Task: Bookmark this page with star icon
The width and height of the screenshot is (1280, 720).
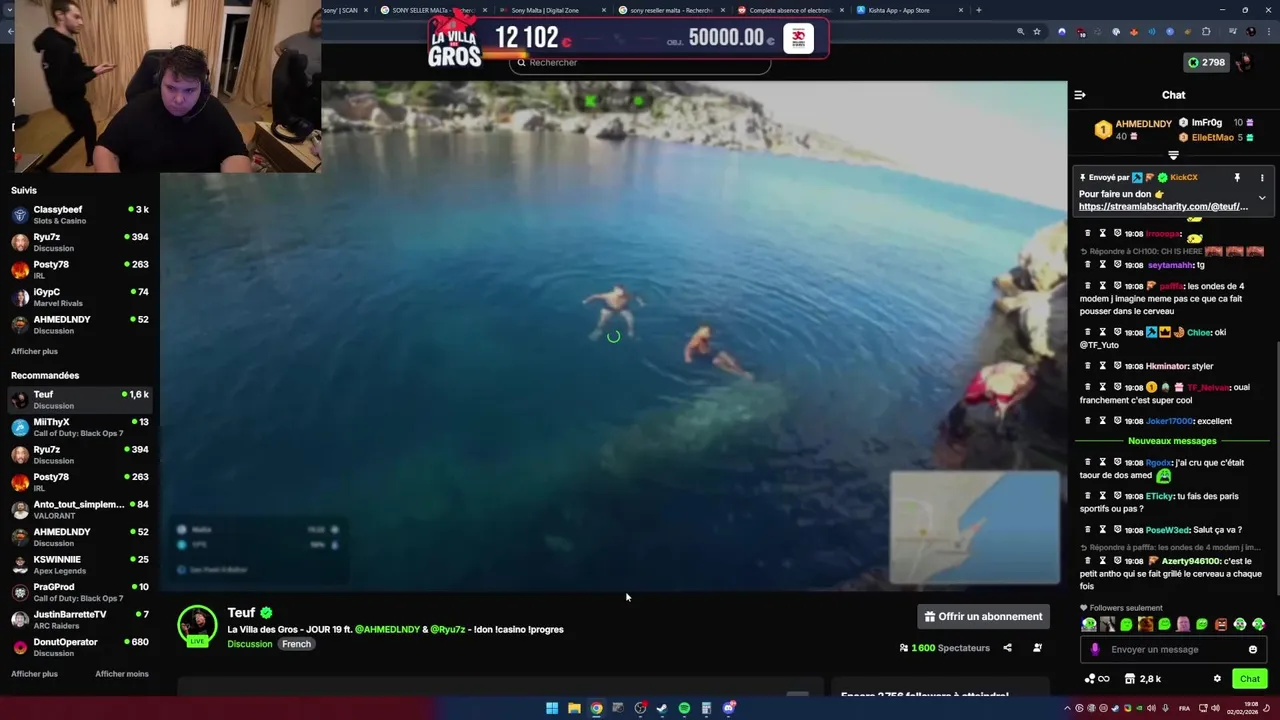Action: [1037, 32]
